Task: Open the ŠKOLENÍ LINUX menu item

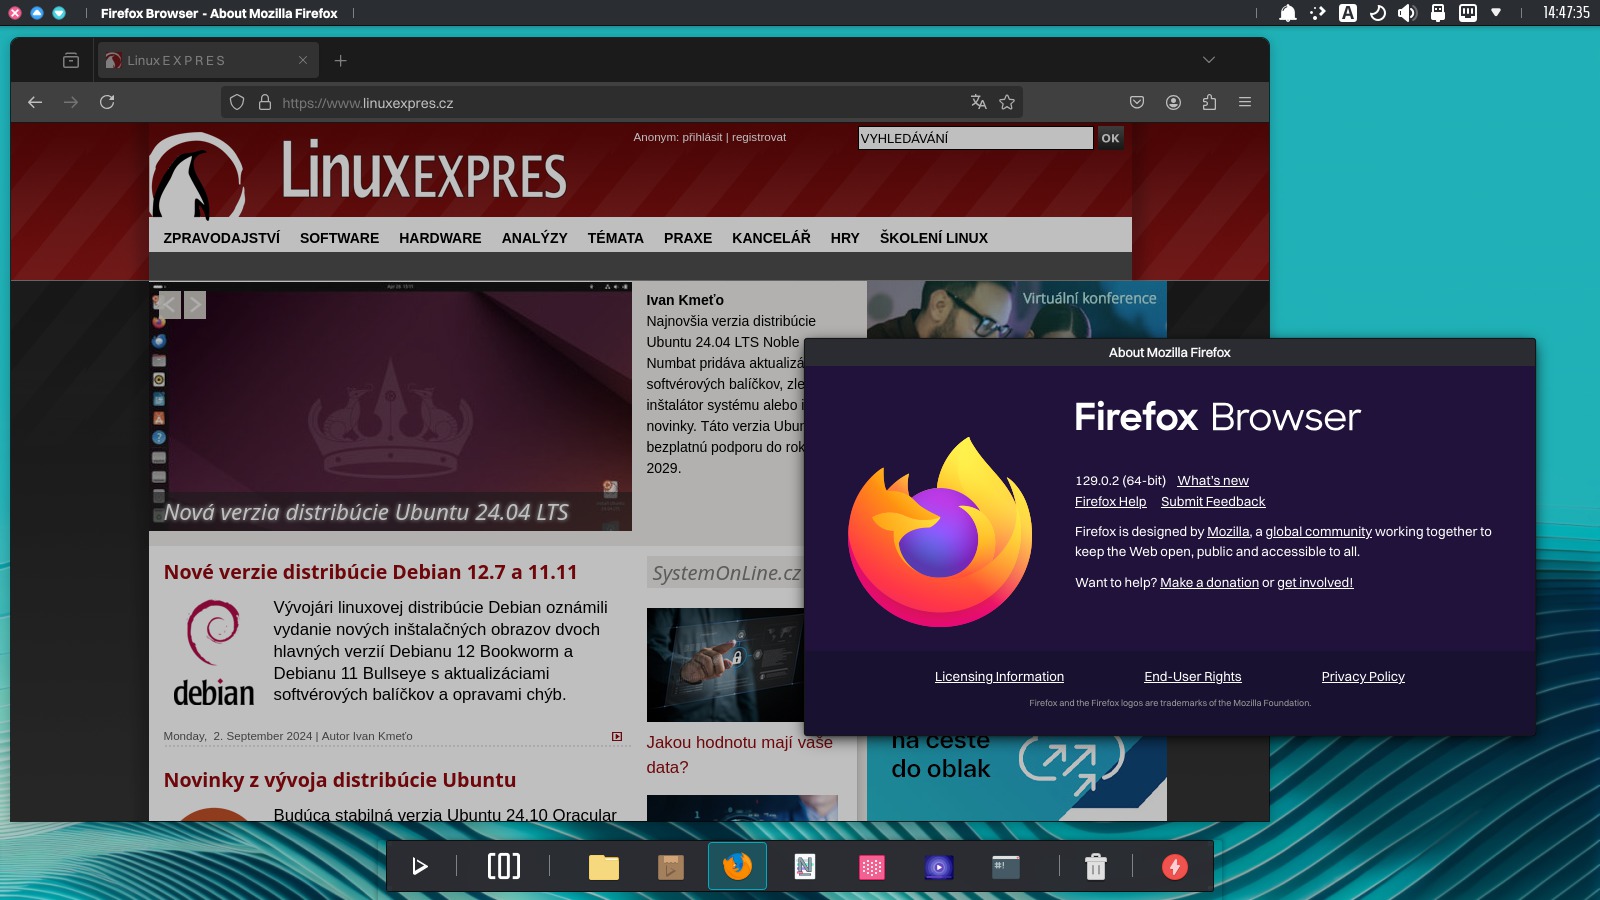Action: coord(934,238)
